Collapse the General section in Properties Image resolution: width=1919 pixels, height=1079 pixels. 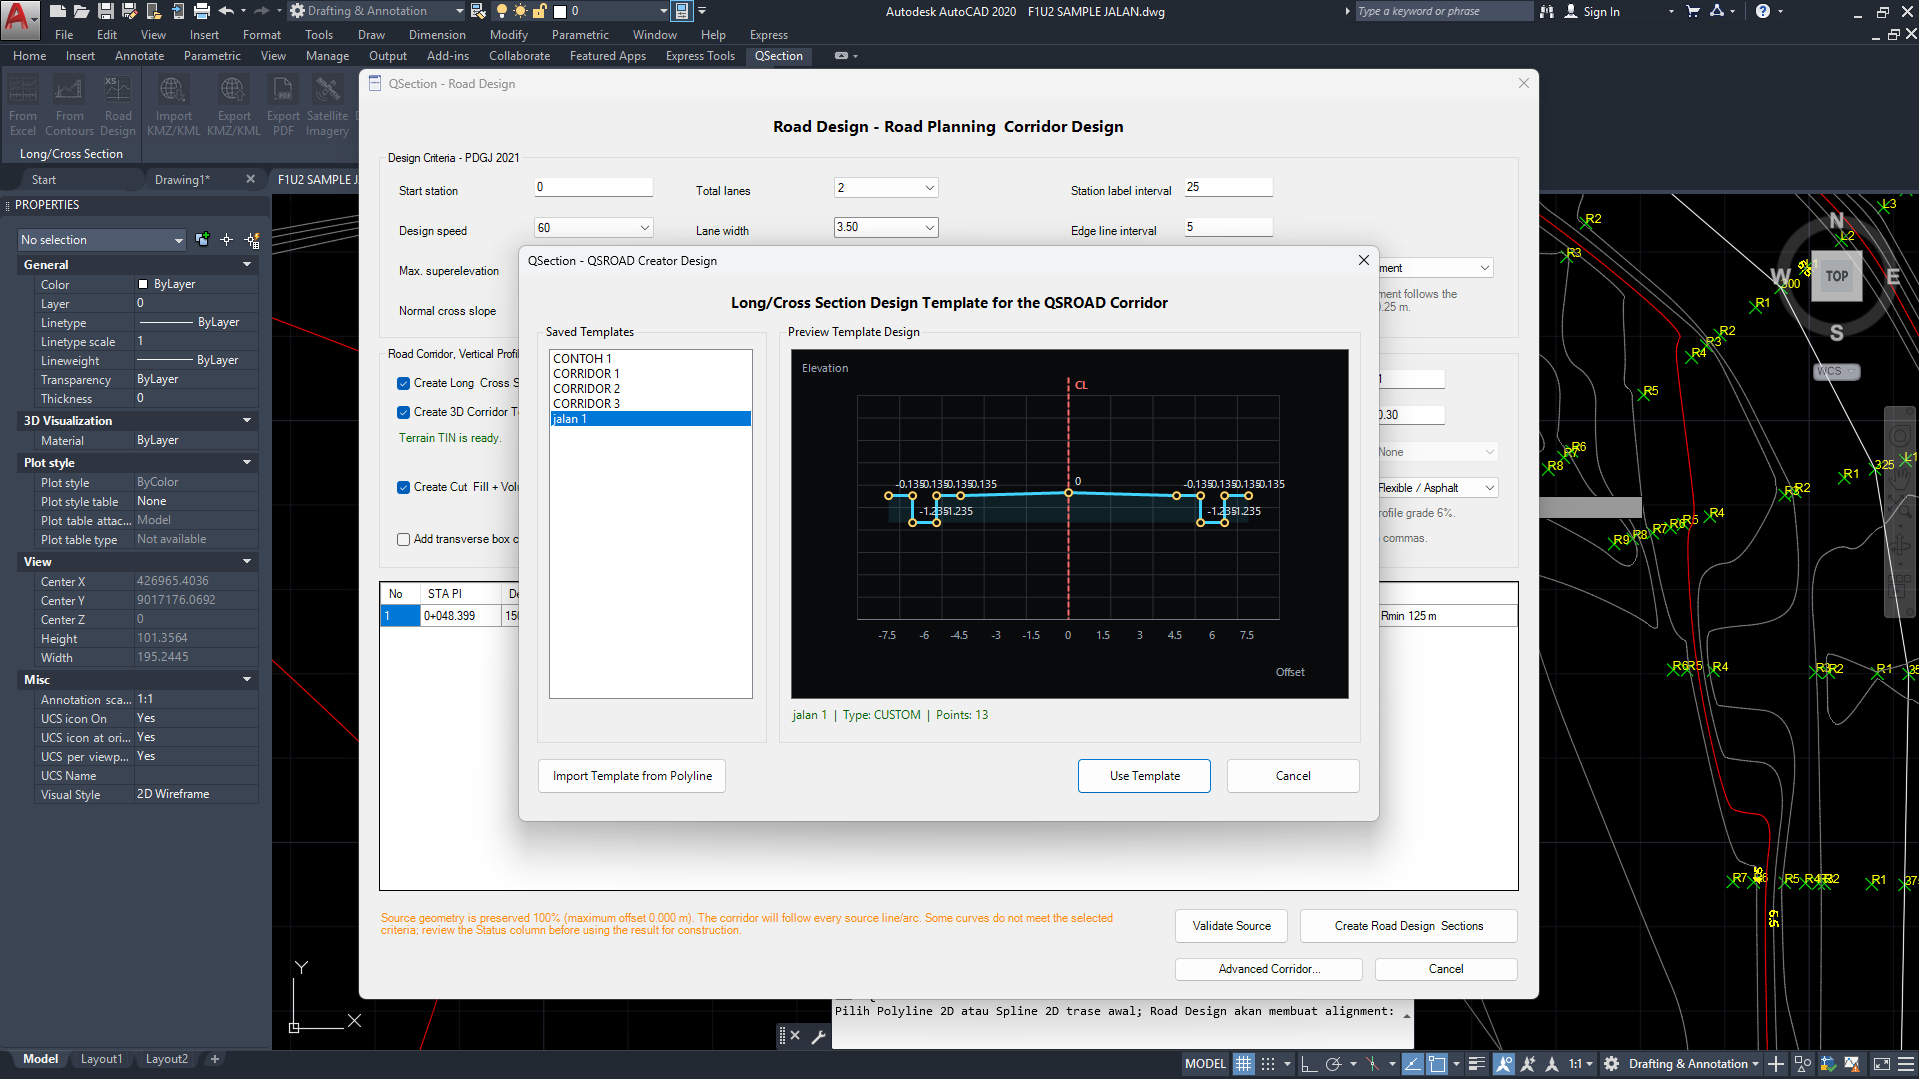pos(247,265)
